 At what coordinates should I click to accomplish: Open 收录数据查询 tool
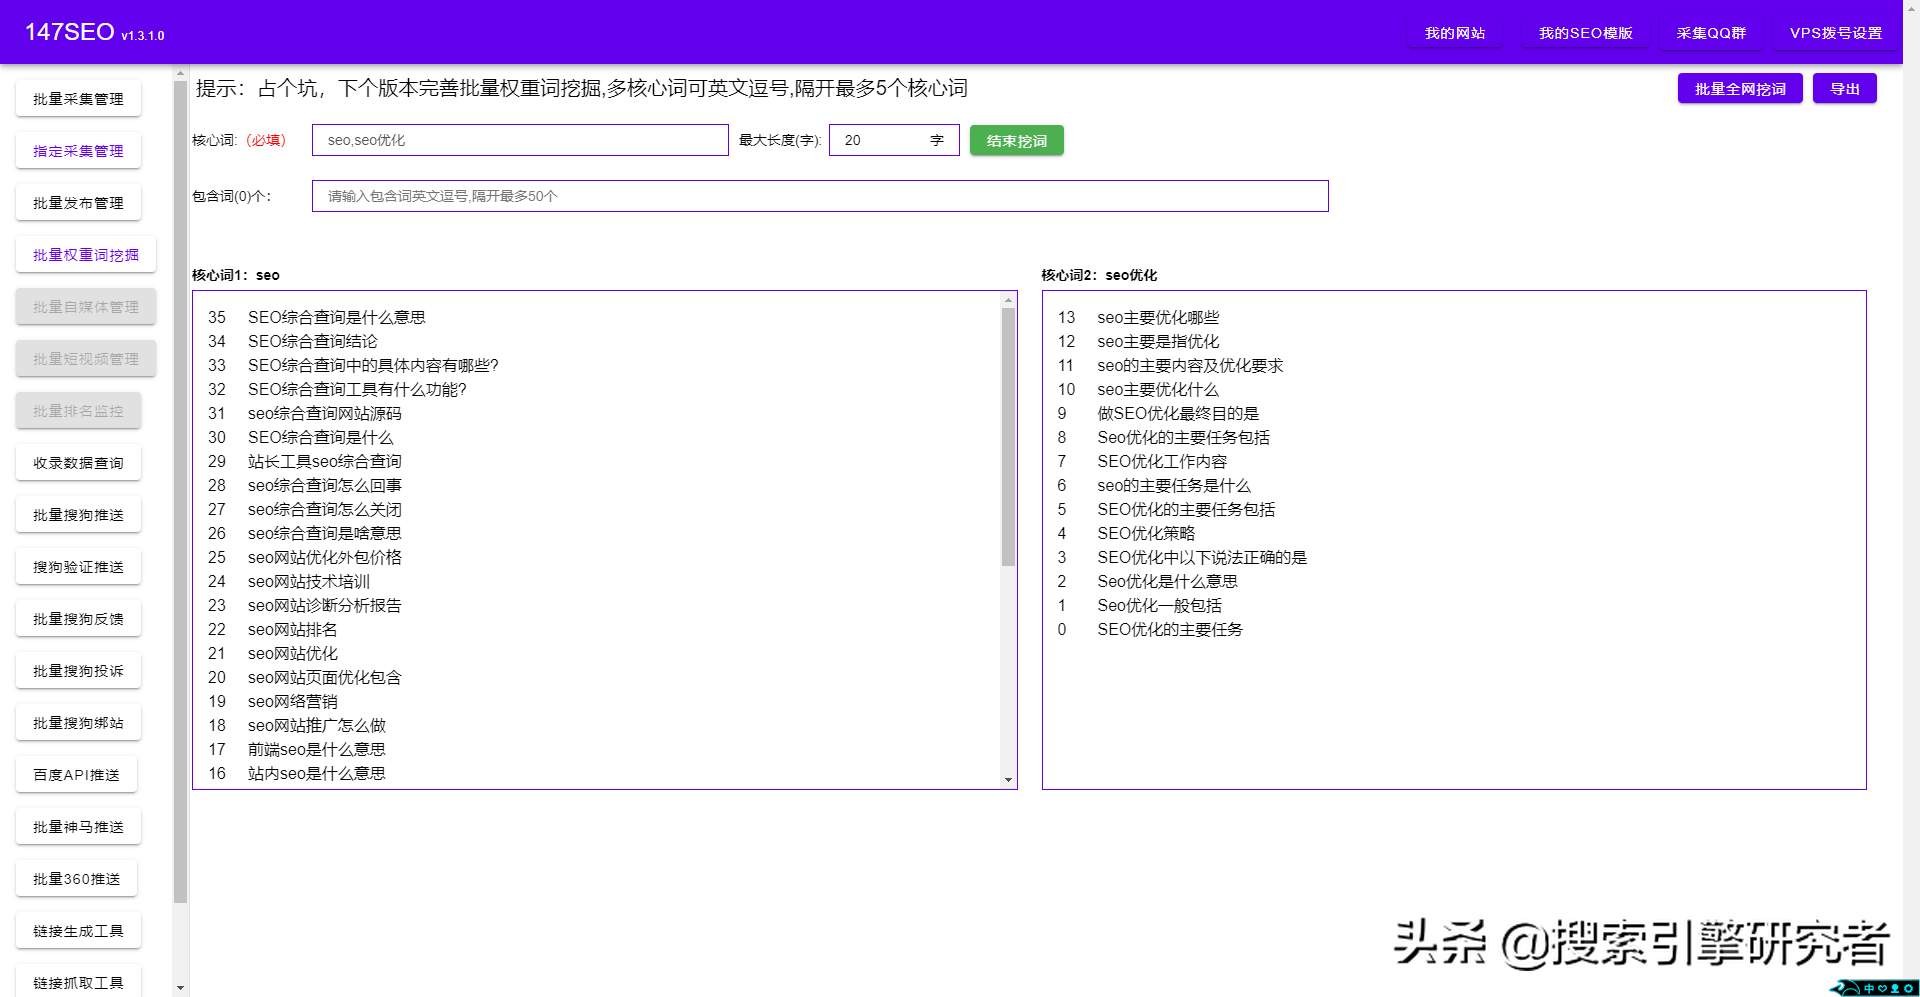click(78, 462)
